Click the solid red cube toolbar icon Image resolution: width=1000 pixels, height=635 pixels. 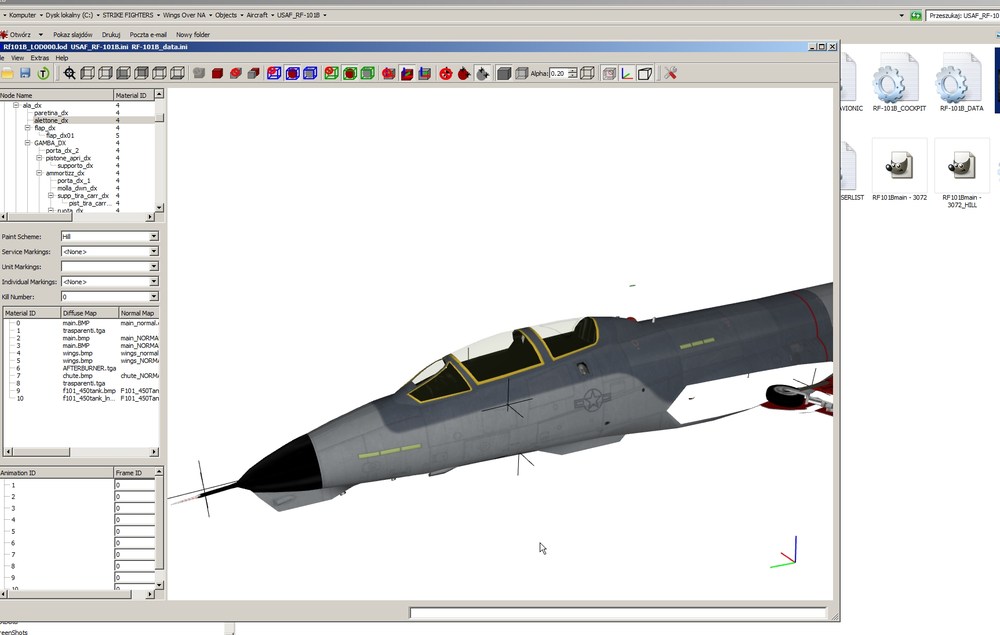pos(217,73)
